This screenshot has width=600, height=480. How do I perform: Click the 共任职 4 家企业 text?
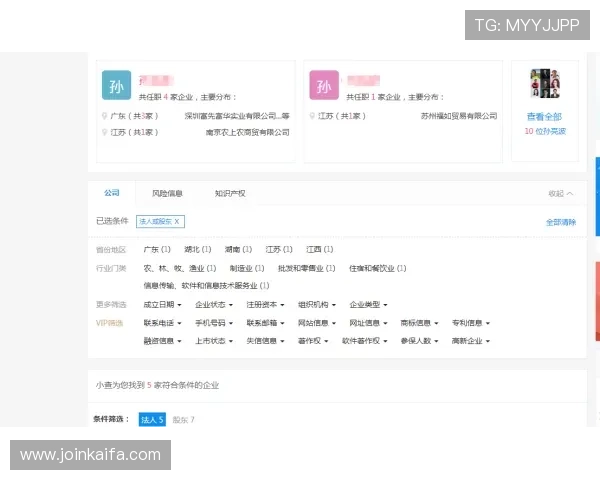click(166, 97)
